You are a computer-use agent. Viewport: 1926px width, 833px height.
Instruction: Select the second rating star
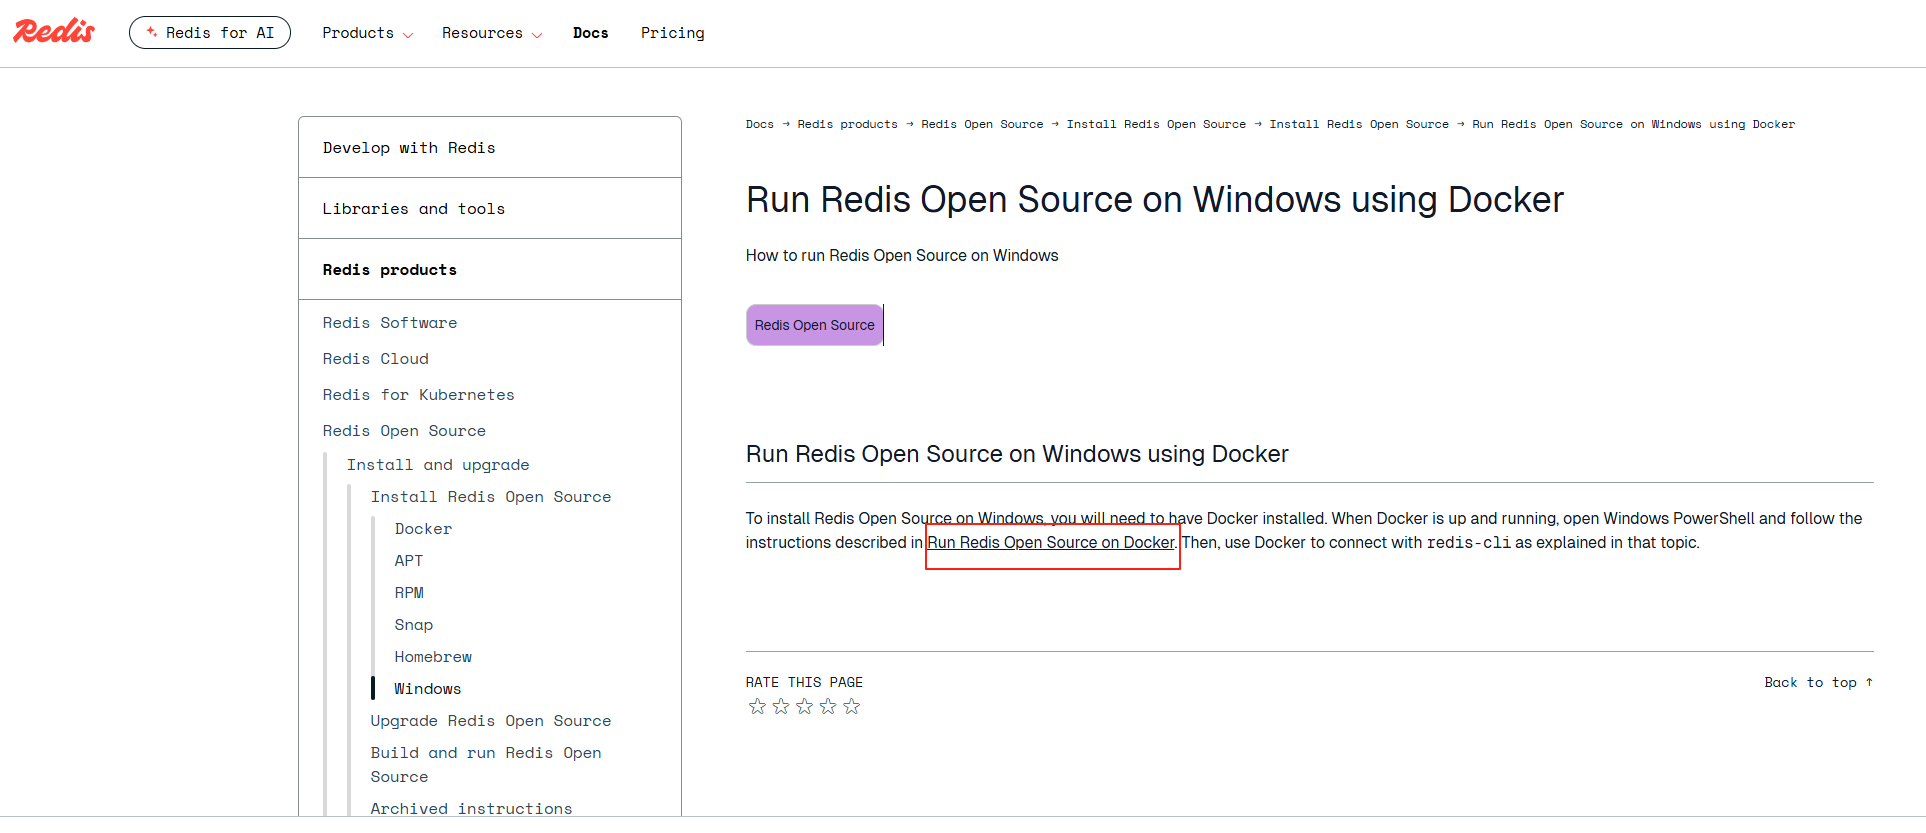tap(781, 707)
